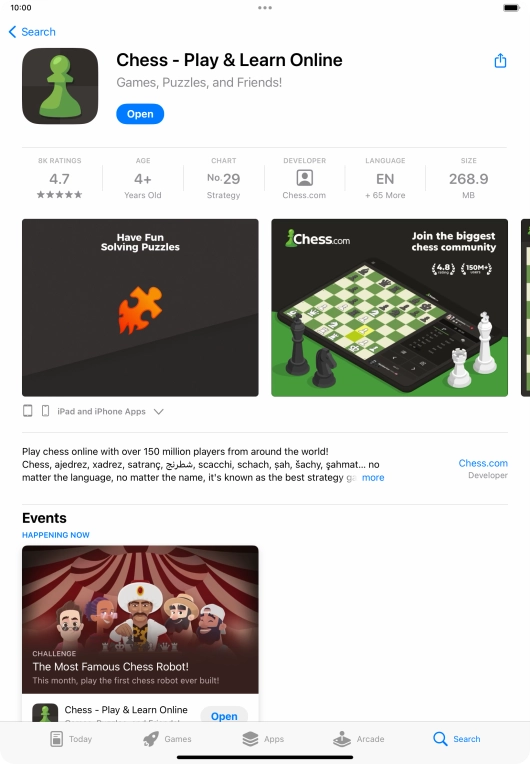
Task: Tap the Chess app pawn icon
Action: (x=60, y=86)
